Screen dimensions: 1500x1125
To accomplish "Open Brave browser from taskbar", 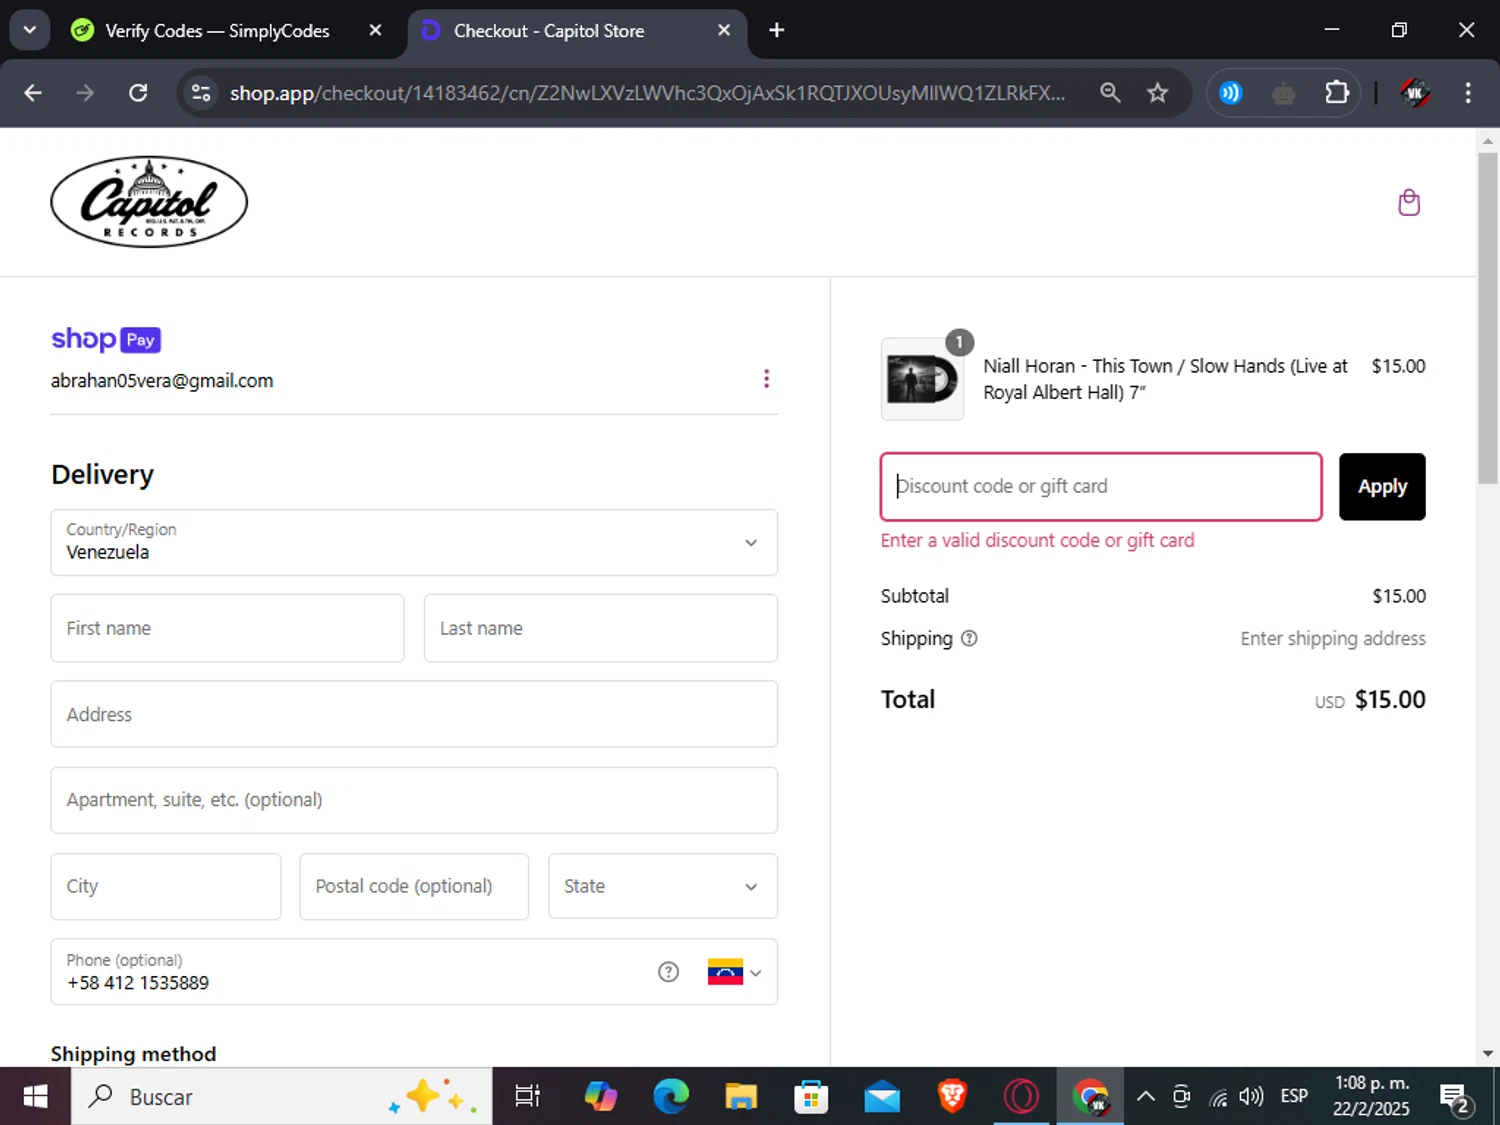I will point(952,1097).
